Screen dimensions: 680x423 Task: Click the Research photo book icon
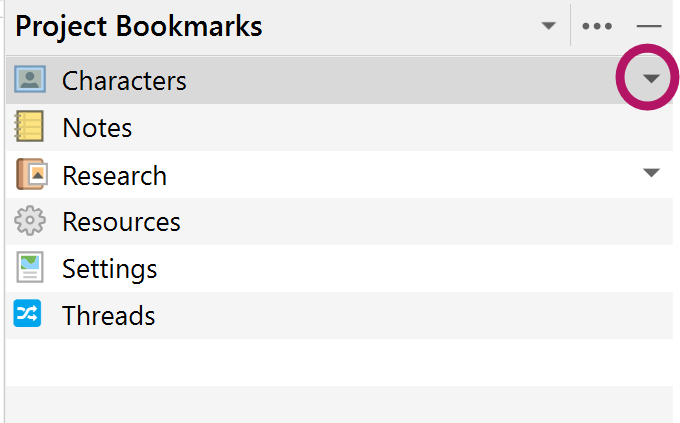[30, 175]
